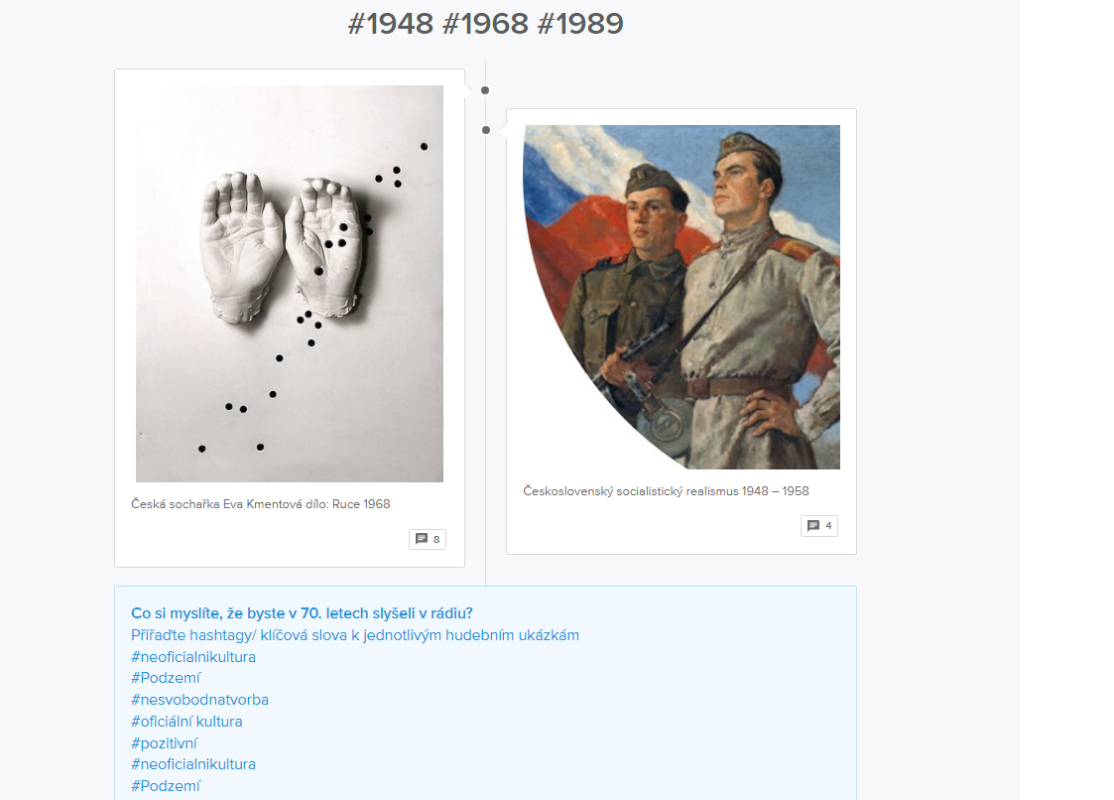
Task: Open question about 70s radio
Action: coord(302,613)
